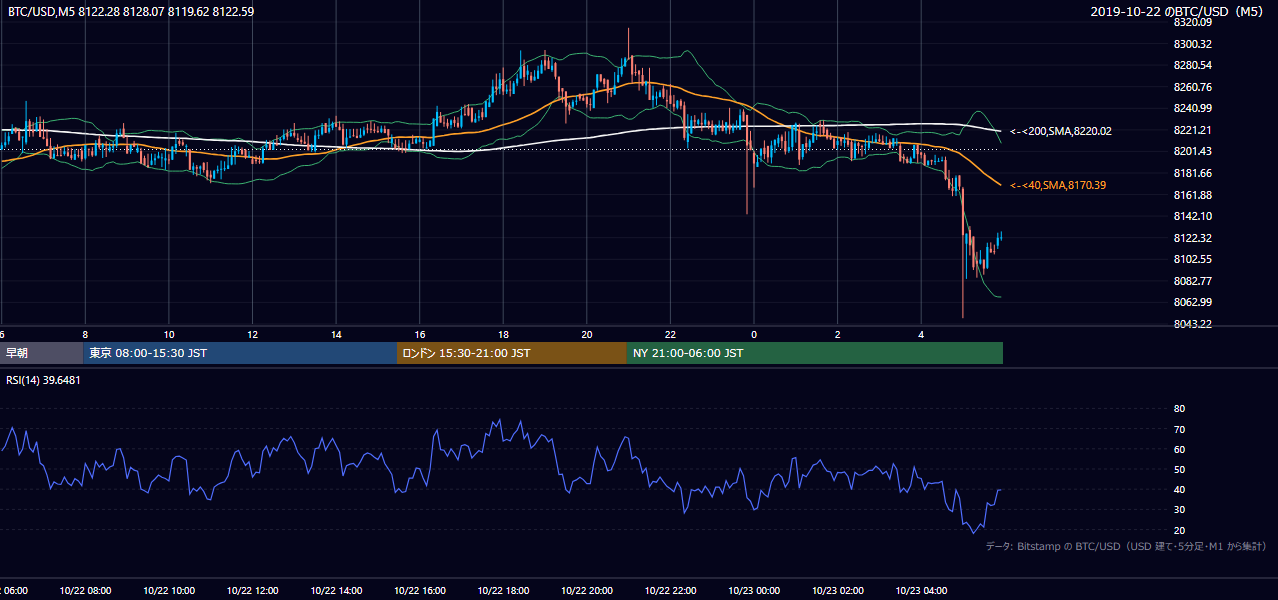Click hour label 12 under the price chart
This screenshot has width=1278, height=600.
coord(252,334)
